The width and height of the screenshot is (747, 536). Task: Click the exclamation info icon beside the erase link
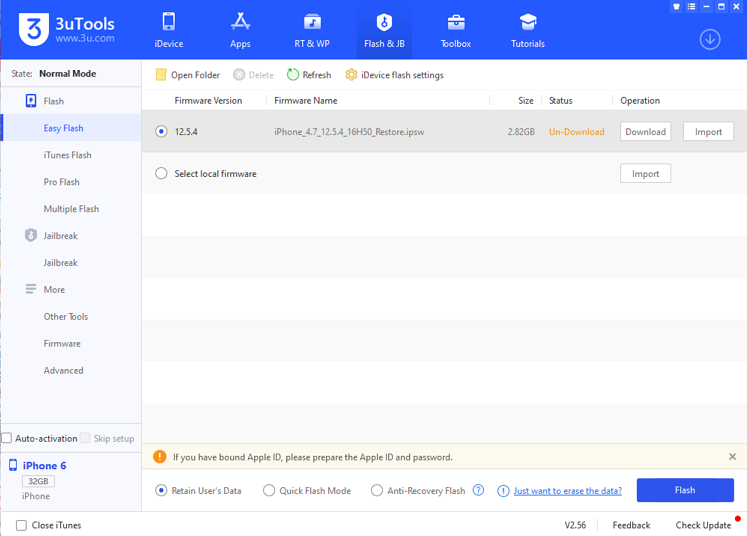[503, 491]
